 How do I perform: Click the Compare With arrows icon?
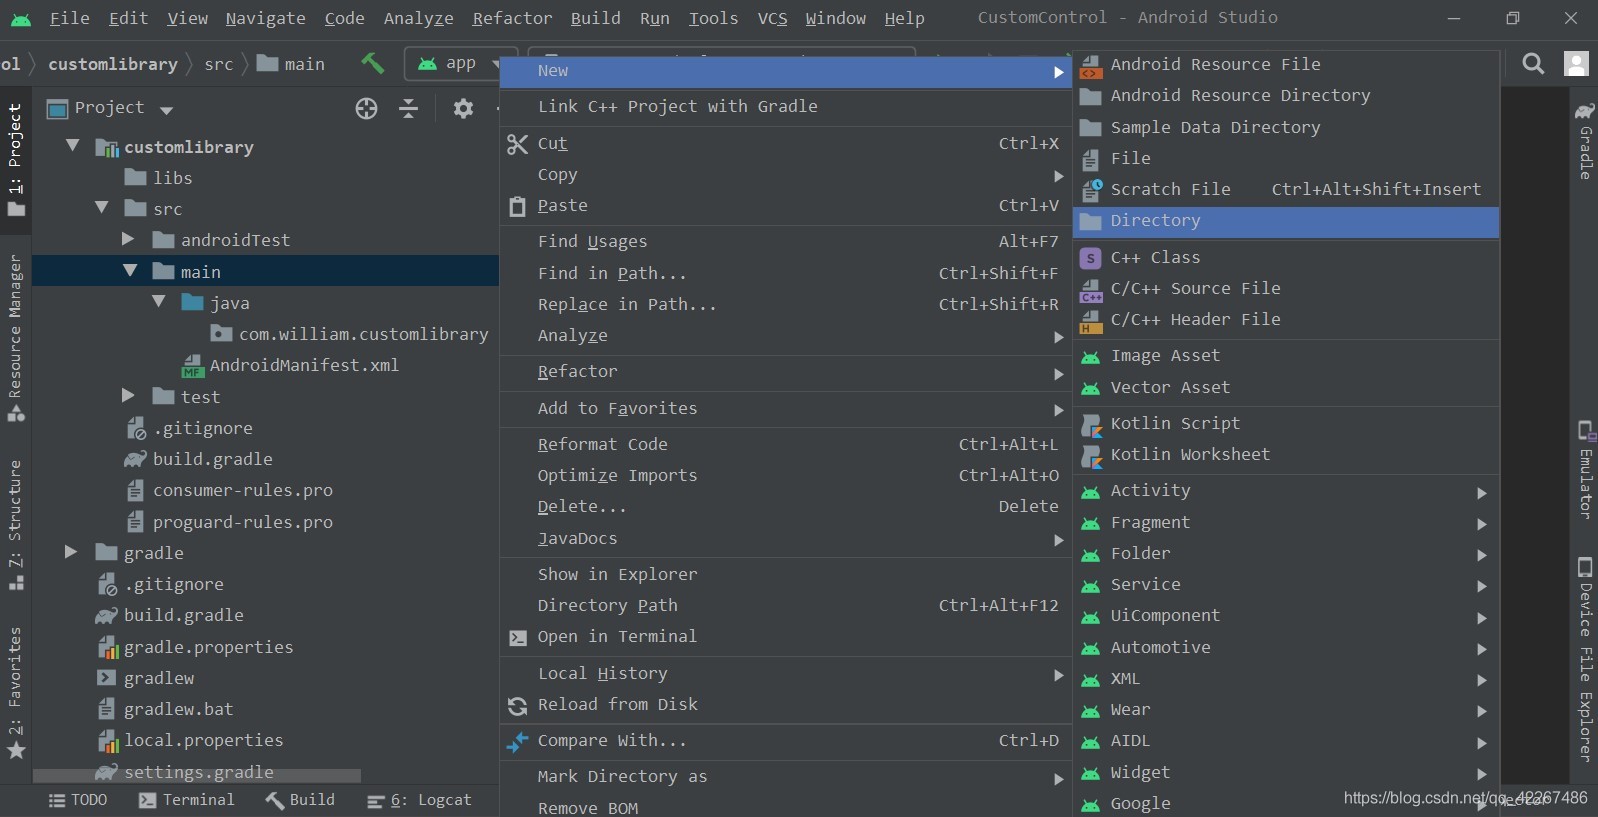pyautogui.click(x=517, y=742)
